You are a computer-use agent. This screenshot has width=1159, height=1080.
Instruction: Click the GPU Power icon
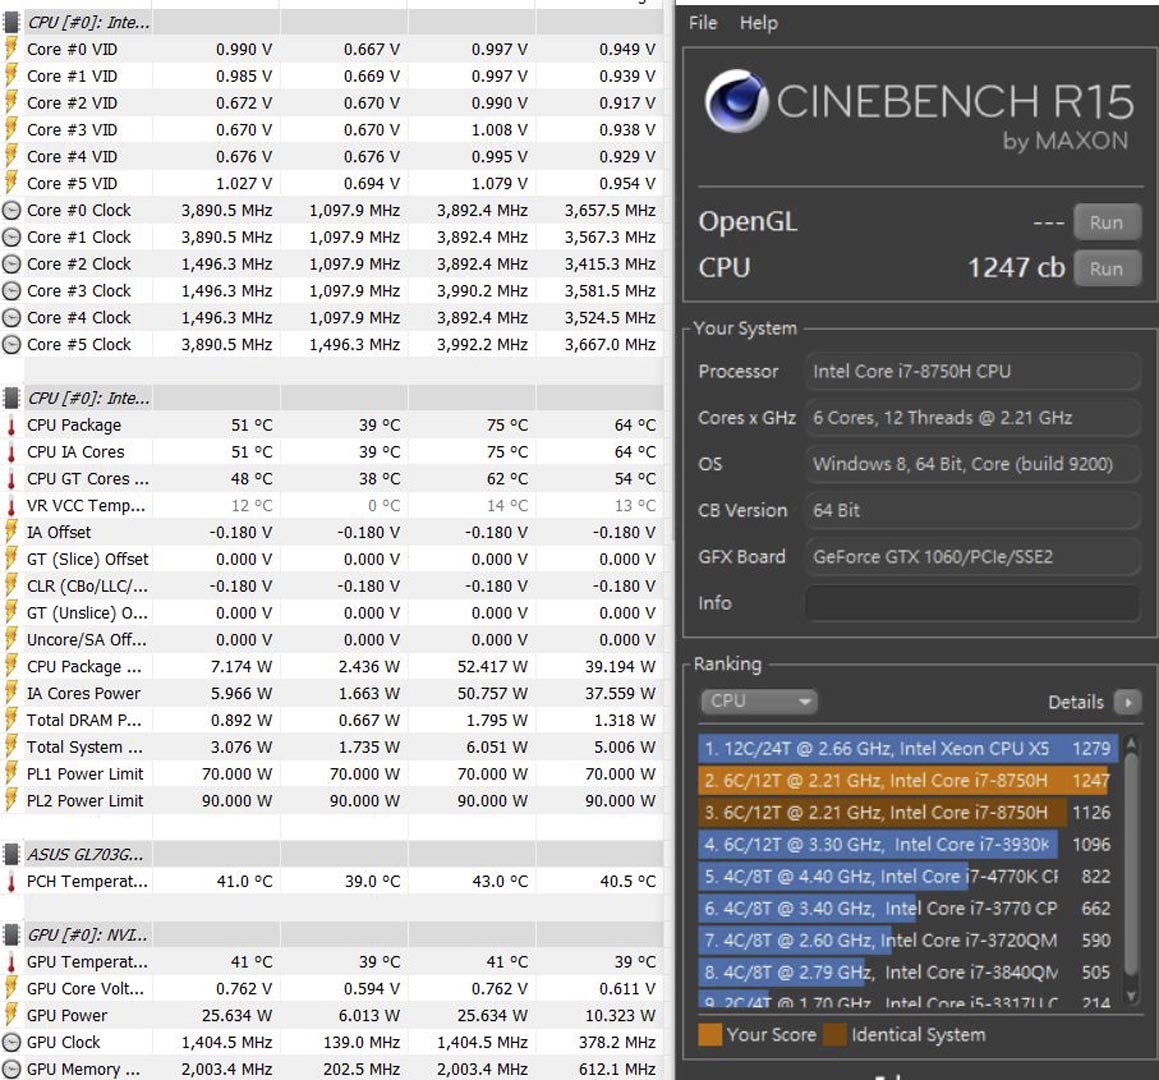[x=11, y=1015]
